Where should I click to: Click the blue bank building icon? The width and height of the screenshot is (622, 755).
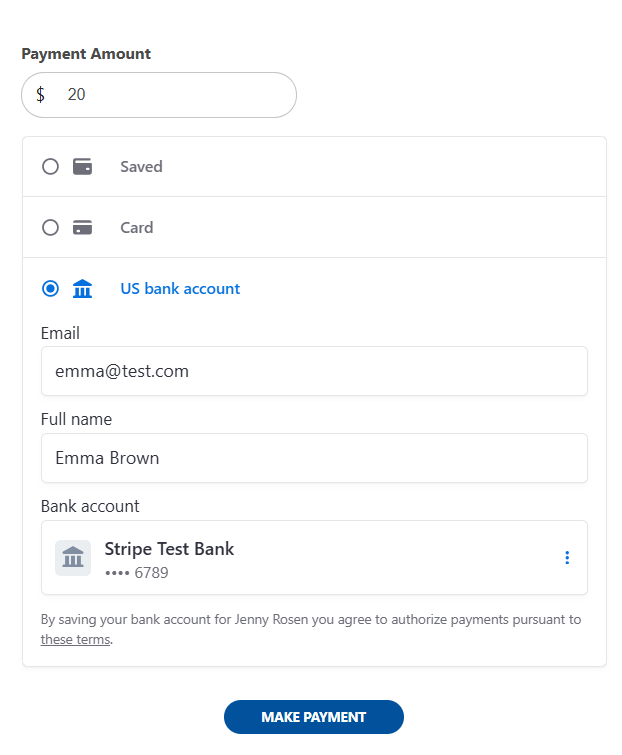point(82,289)
